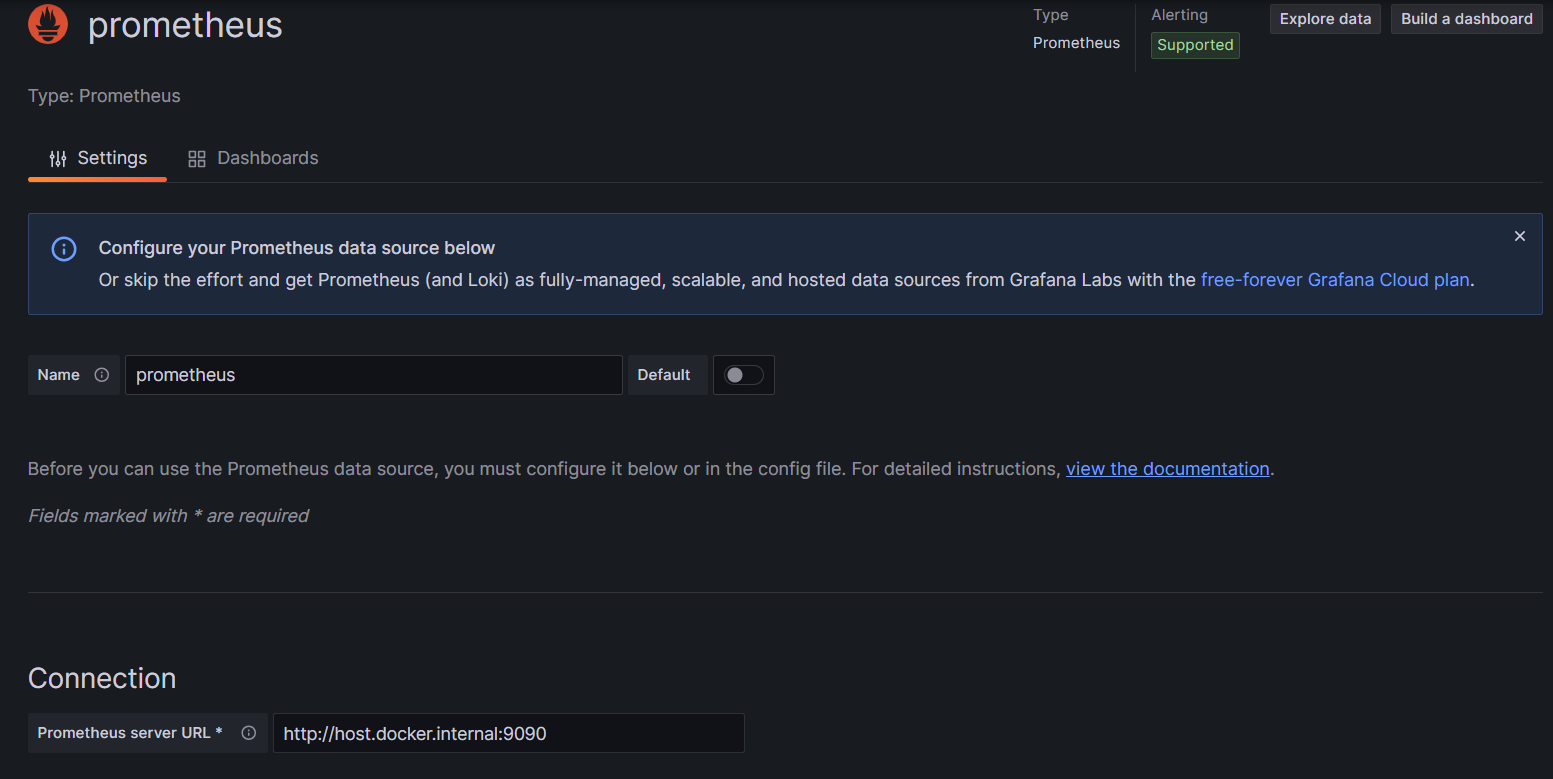Open the view the documentation link

tap(1168, 469)
